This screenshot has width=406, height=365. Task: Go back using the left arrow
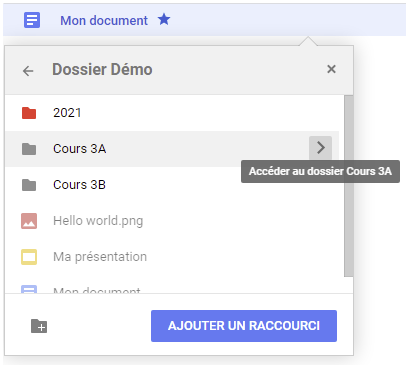[28, 71]
